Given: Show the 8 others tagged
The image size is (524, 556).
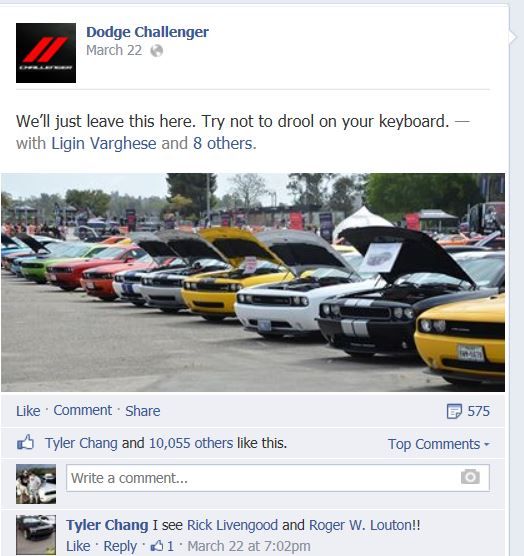Looking at the screenshot, I should (x=223, y=144).
